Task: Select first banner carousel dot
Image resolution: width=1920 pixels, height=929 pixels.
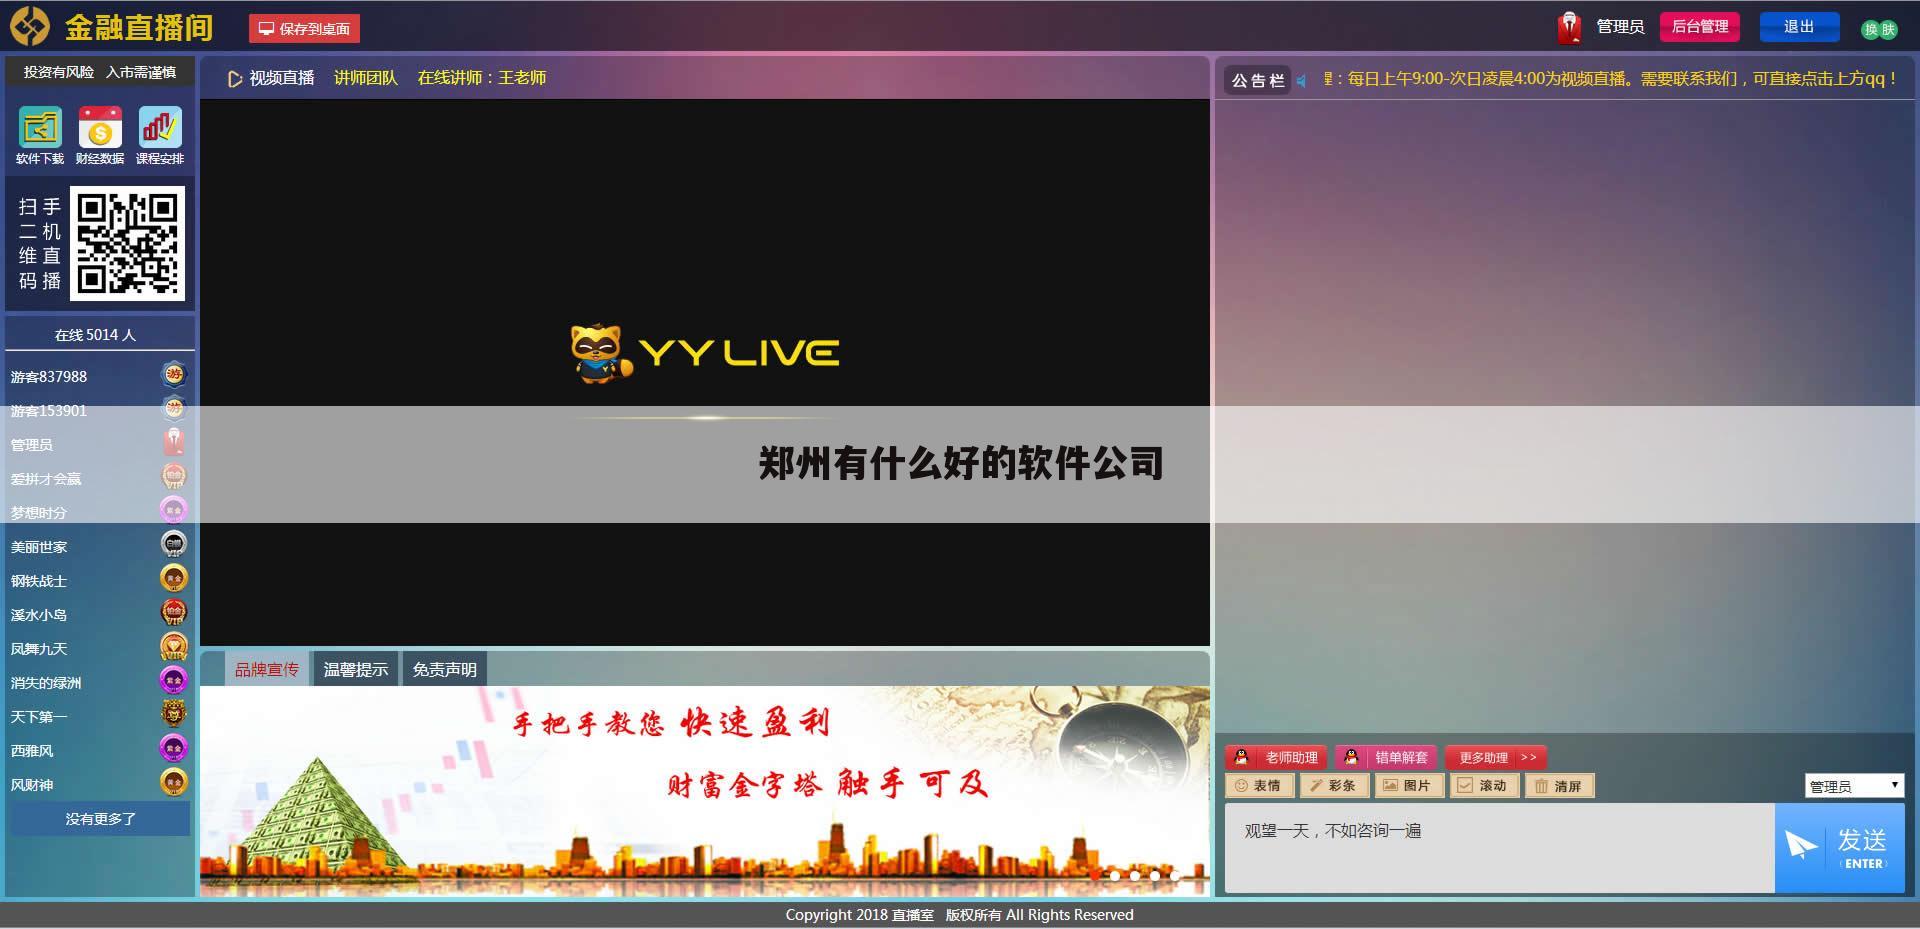Action: click(1095, 876)
